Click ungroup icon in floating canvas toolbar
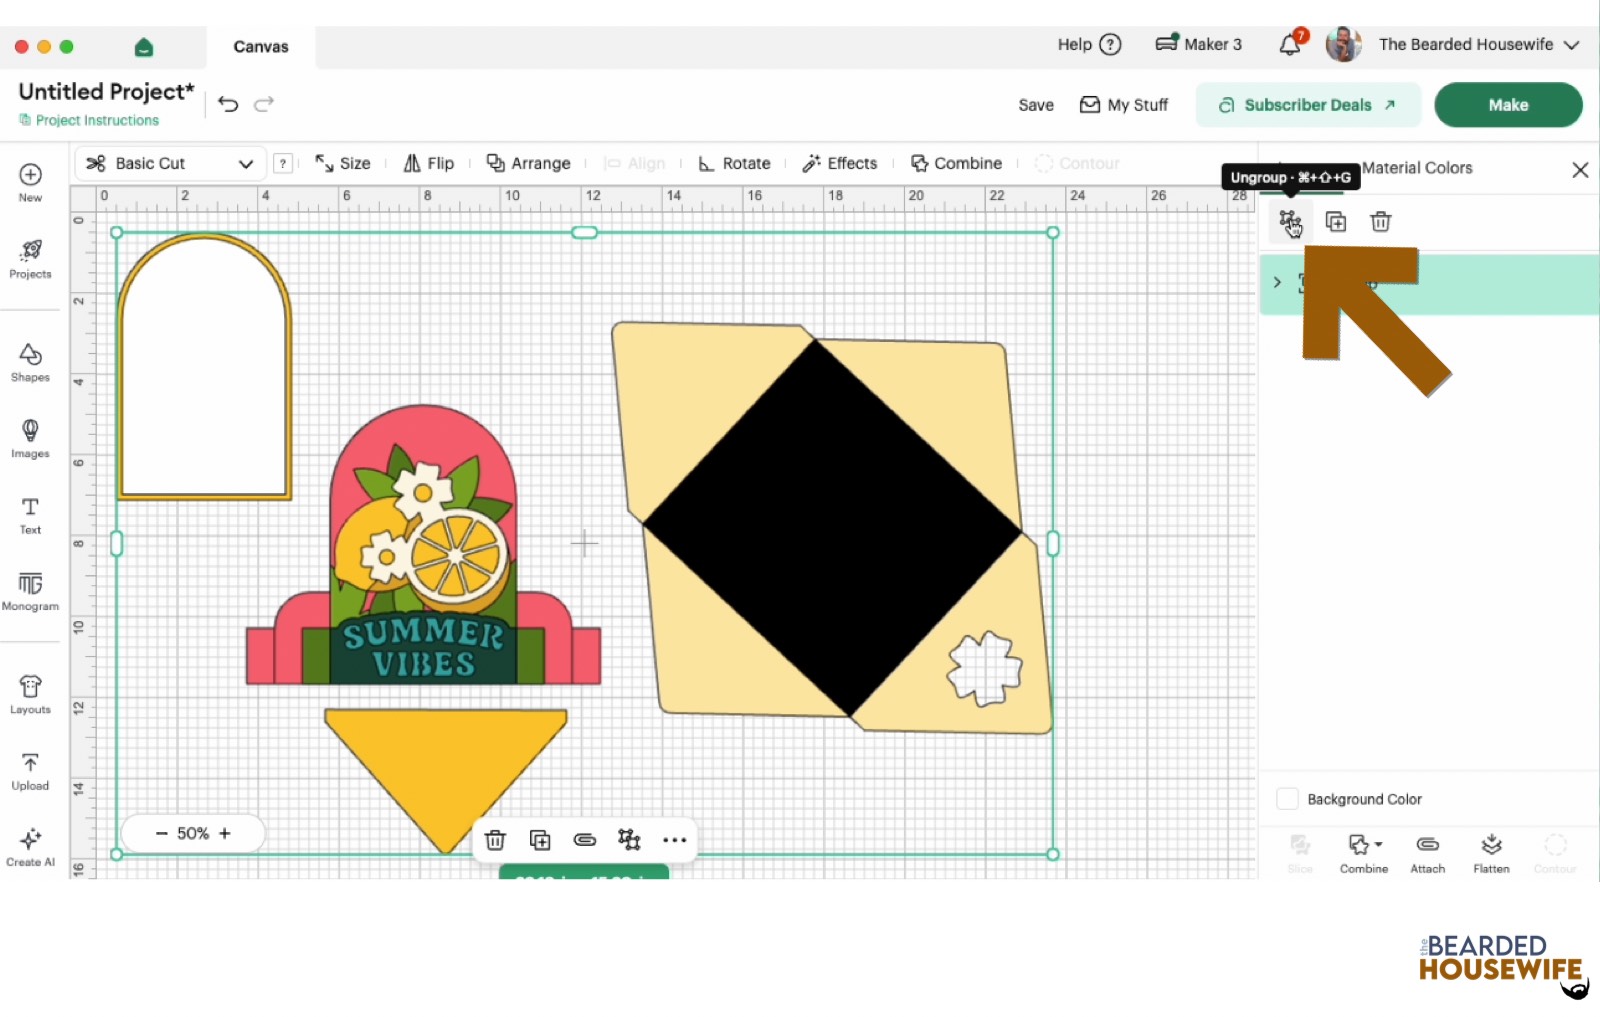 pyautogui.click(x=629, y=840)
